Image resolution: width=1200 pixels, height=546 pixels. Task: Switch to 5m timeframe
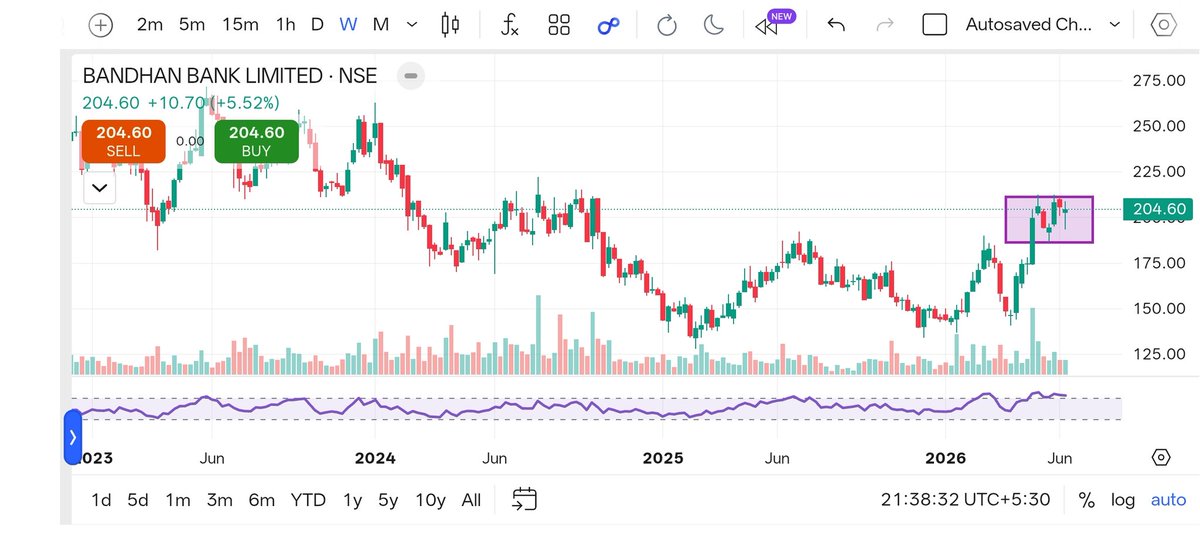coord(192,24)
